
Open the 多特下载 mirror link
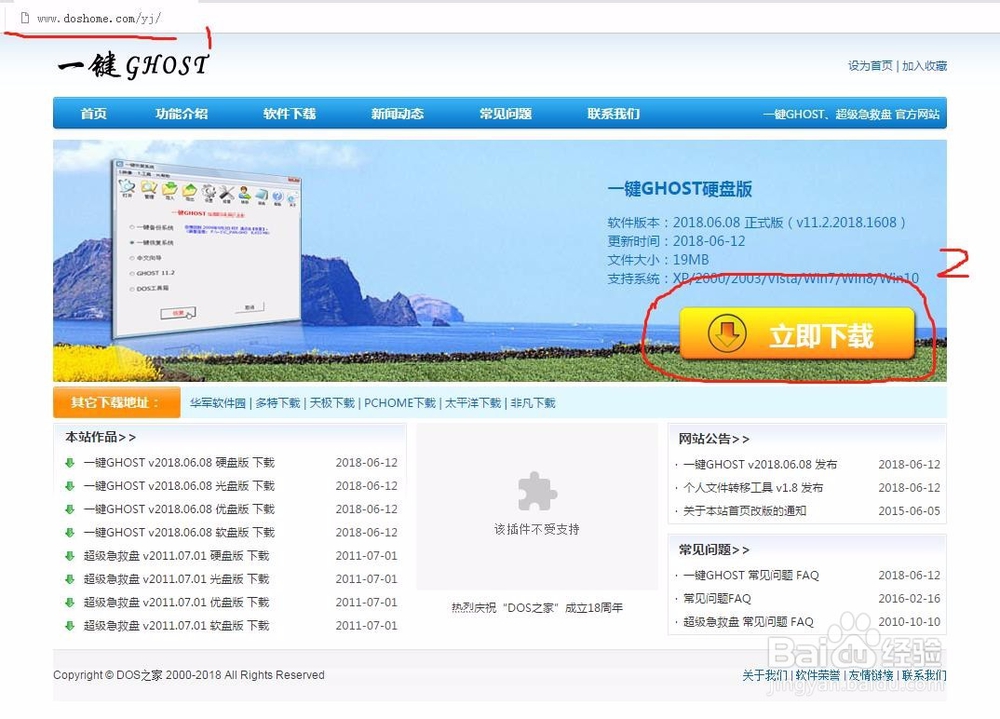pyautogui.click(x=277, y=403)
